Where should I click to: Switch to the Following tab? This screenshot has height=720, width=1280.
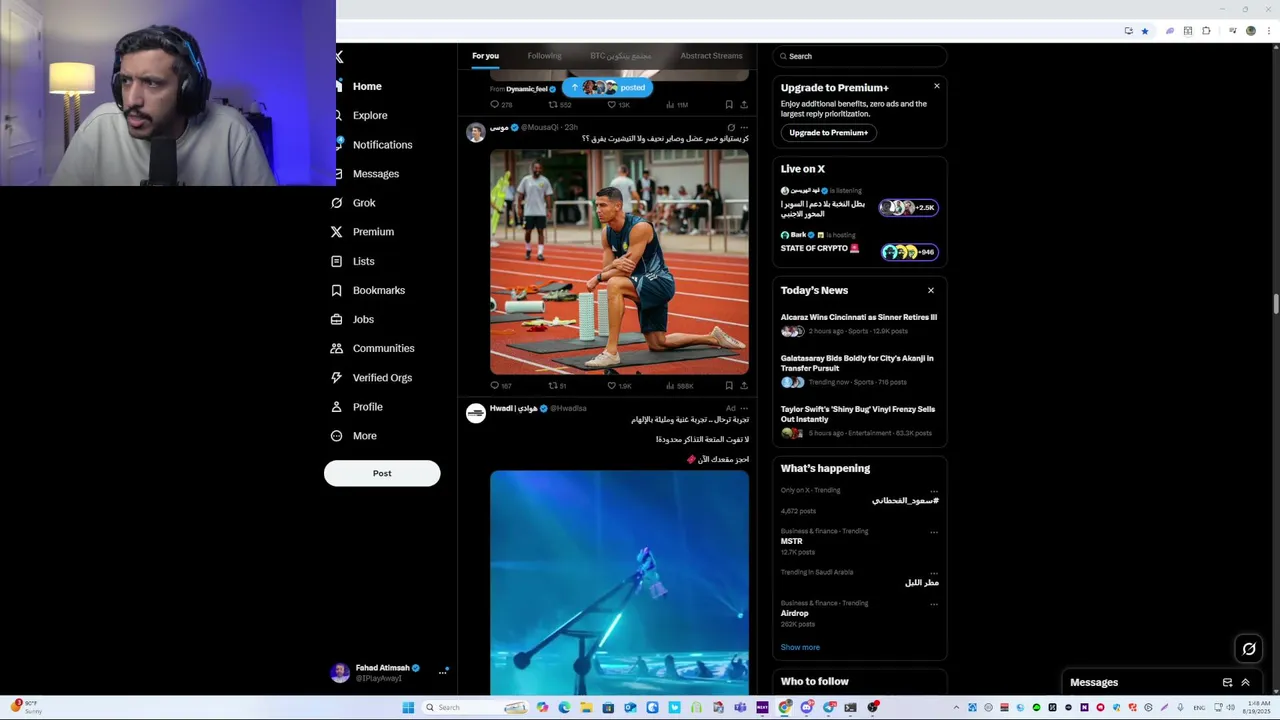pyautogui.click(x=544, y=56)
